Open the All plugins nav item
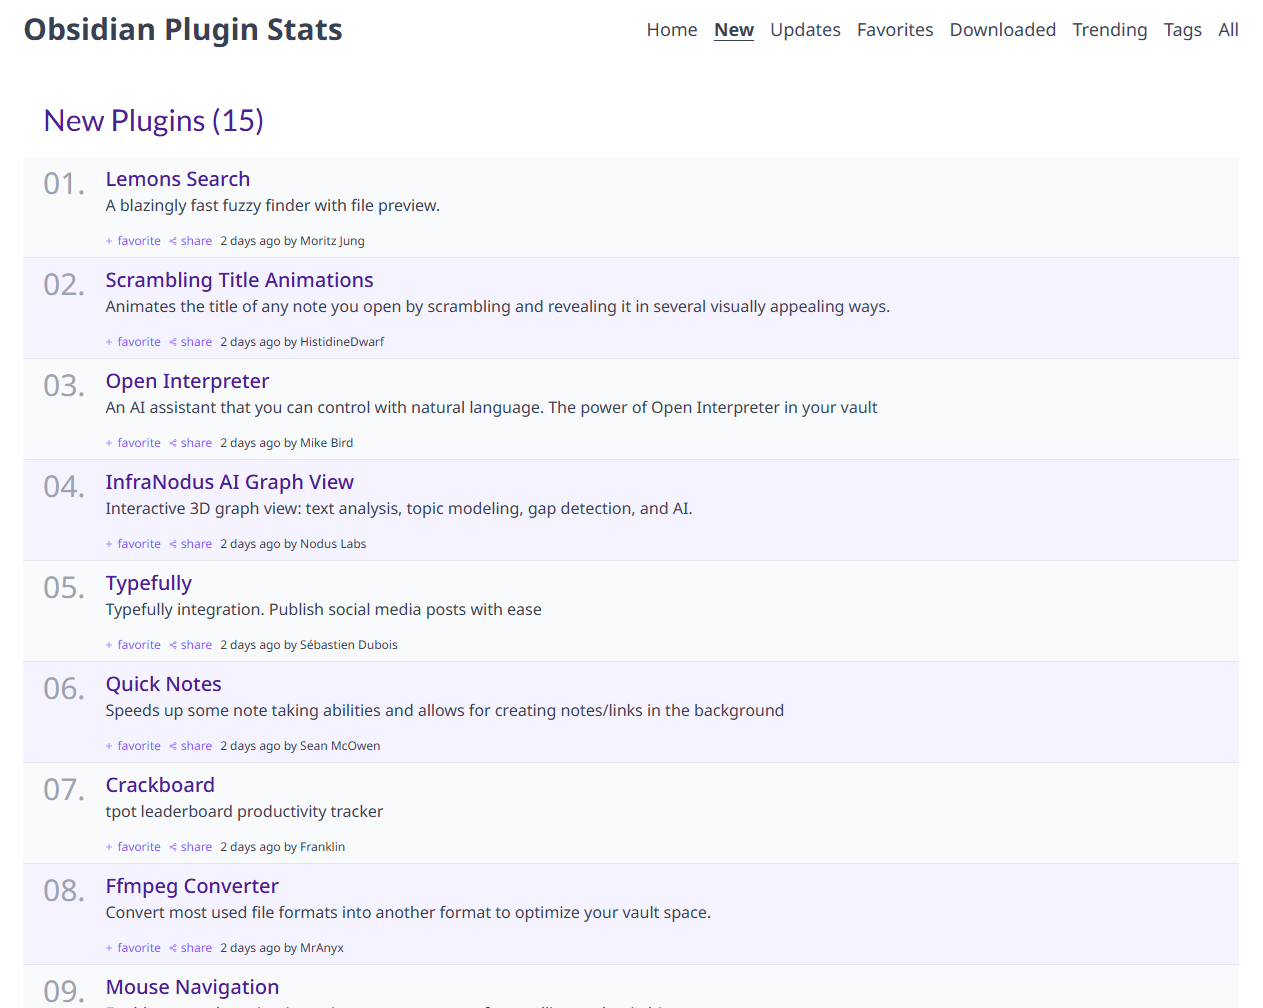Viewport: 1263px width, 1008px height. pyautogui.click(x=1228, y=30)
